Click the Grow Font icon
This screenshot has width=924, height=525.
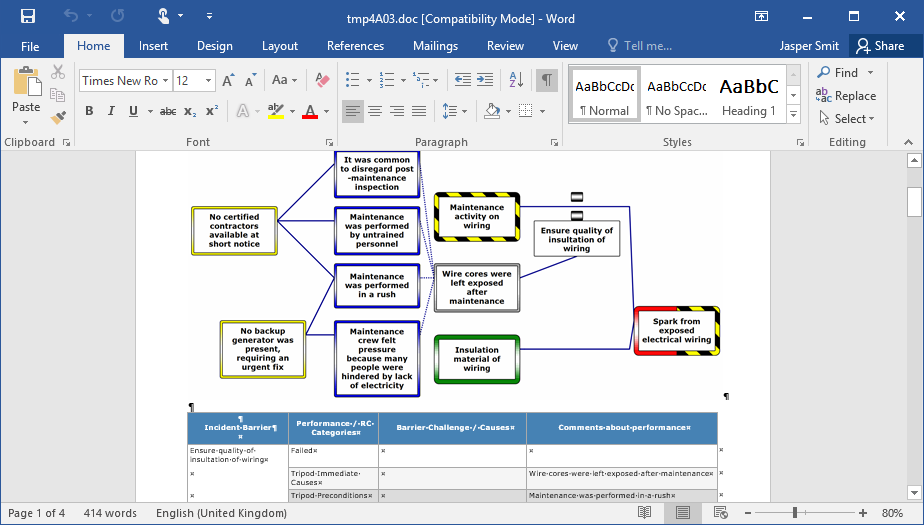(228, 80)
